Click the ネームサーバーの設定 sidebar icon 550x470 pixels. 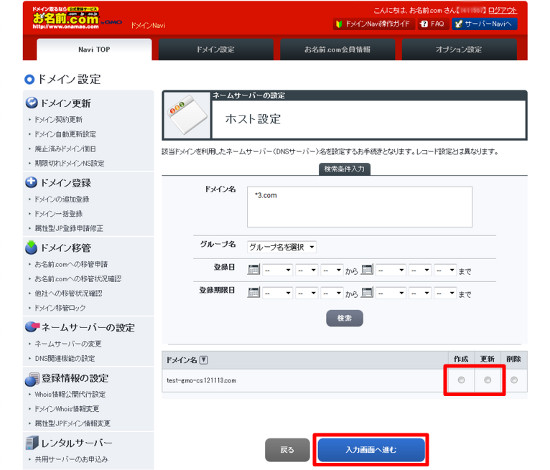coord(32,327)
